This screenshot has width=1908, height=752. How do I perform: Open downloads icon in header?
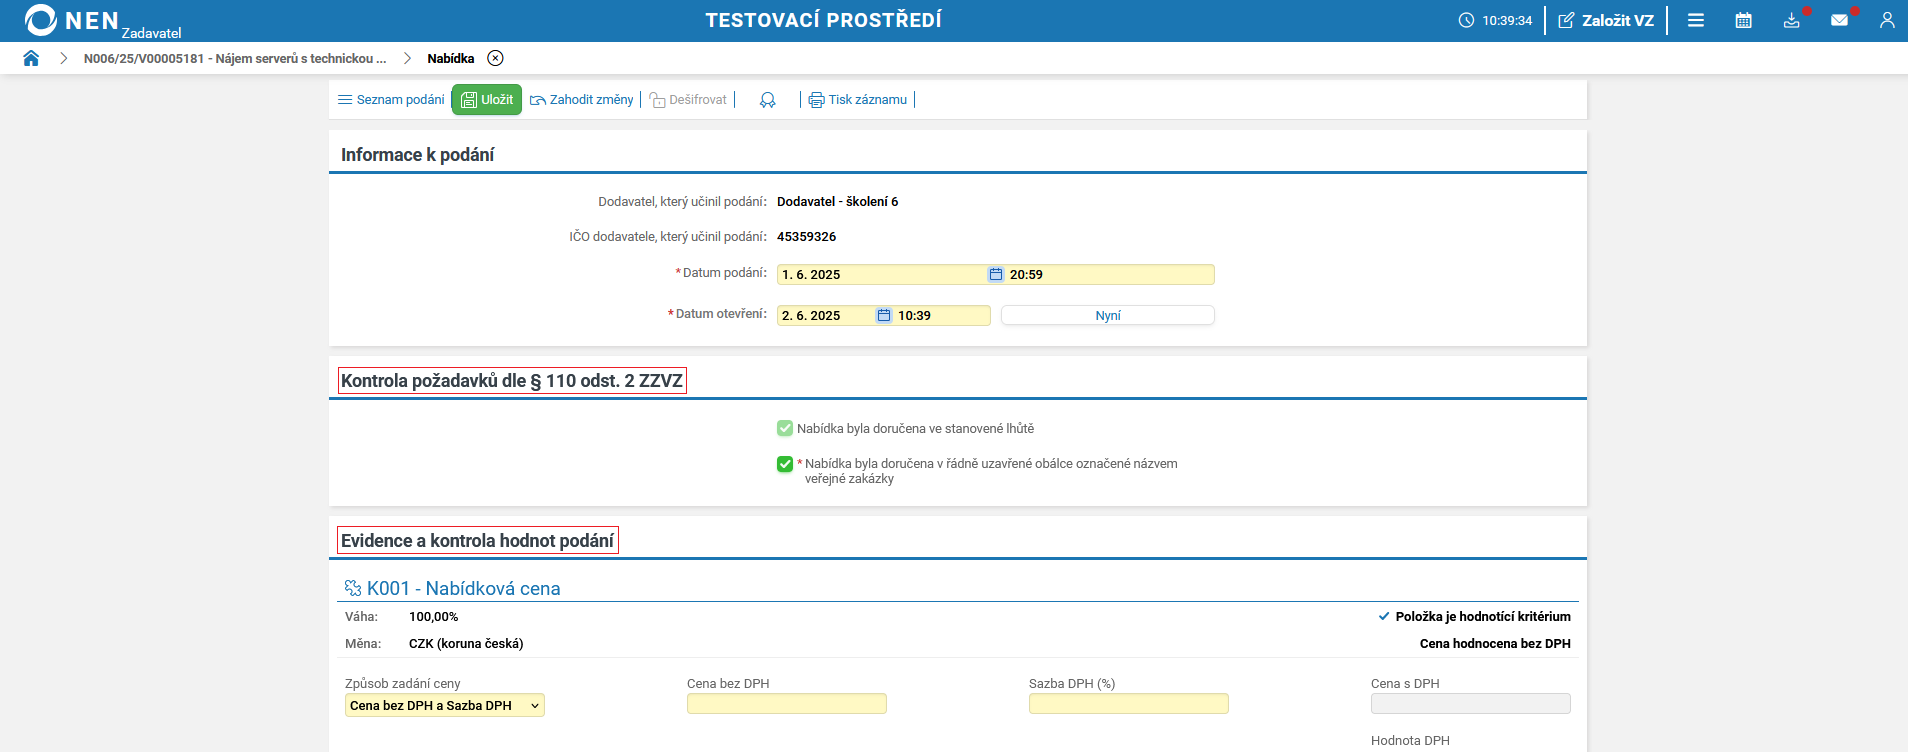pyautogui.click(x=1791, y=20)
